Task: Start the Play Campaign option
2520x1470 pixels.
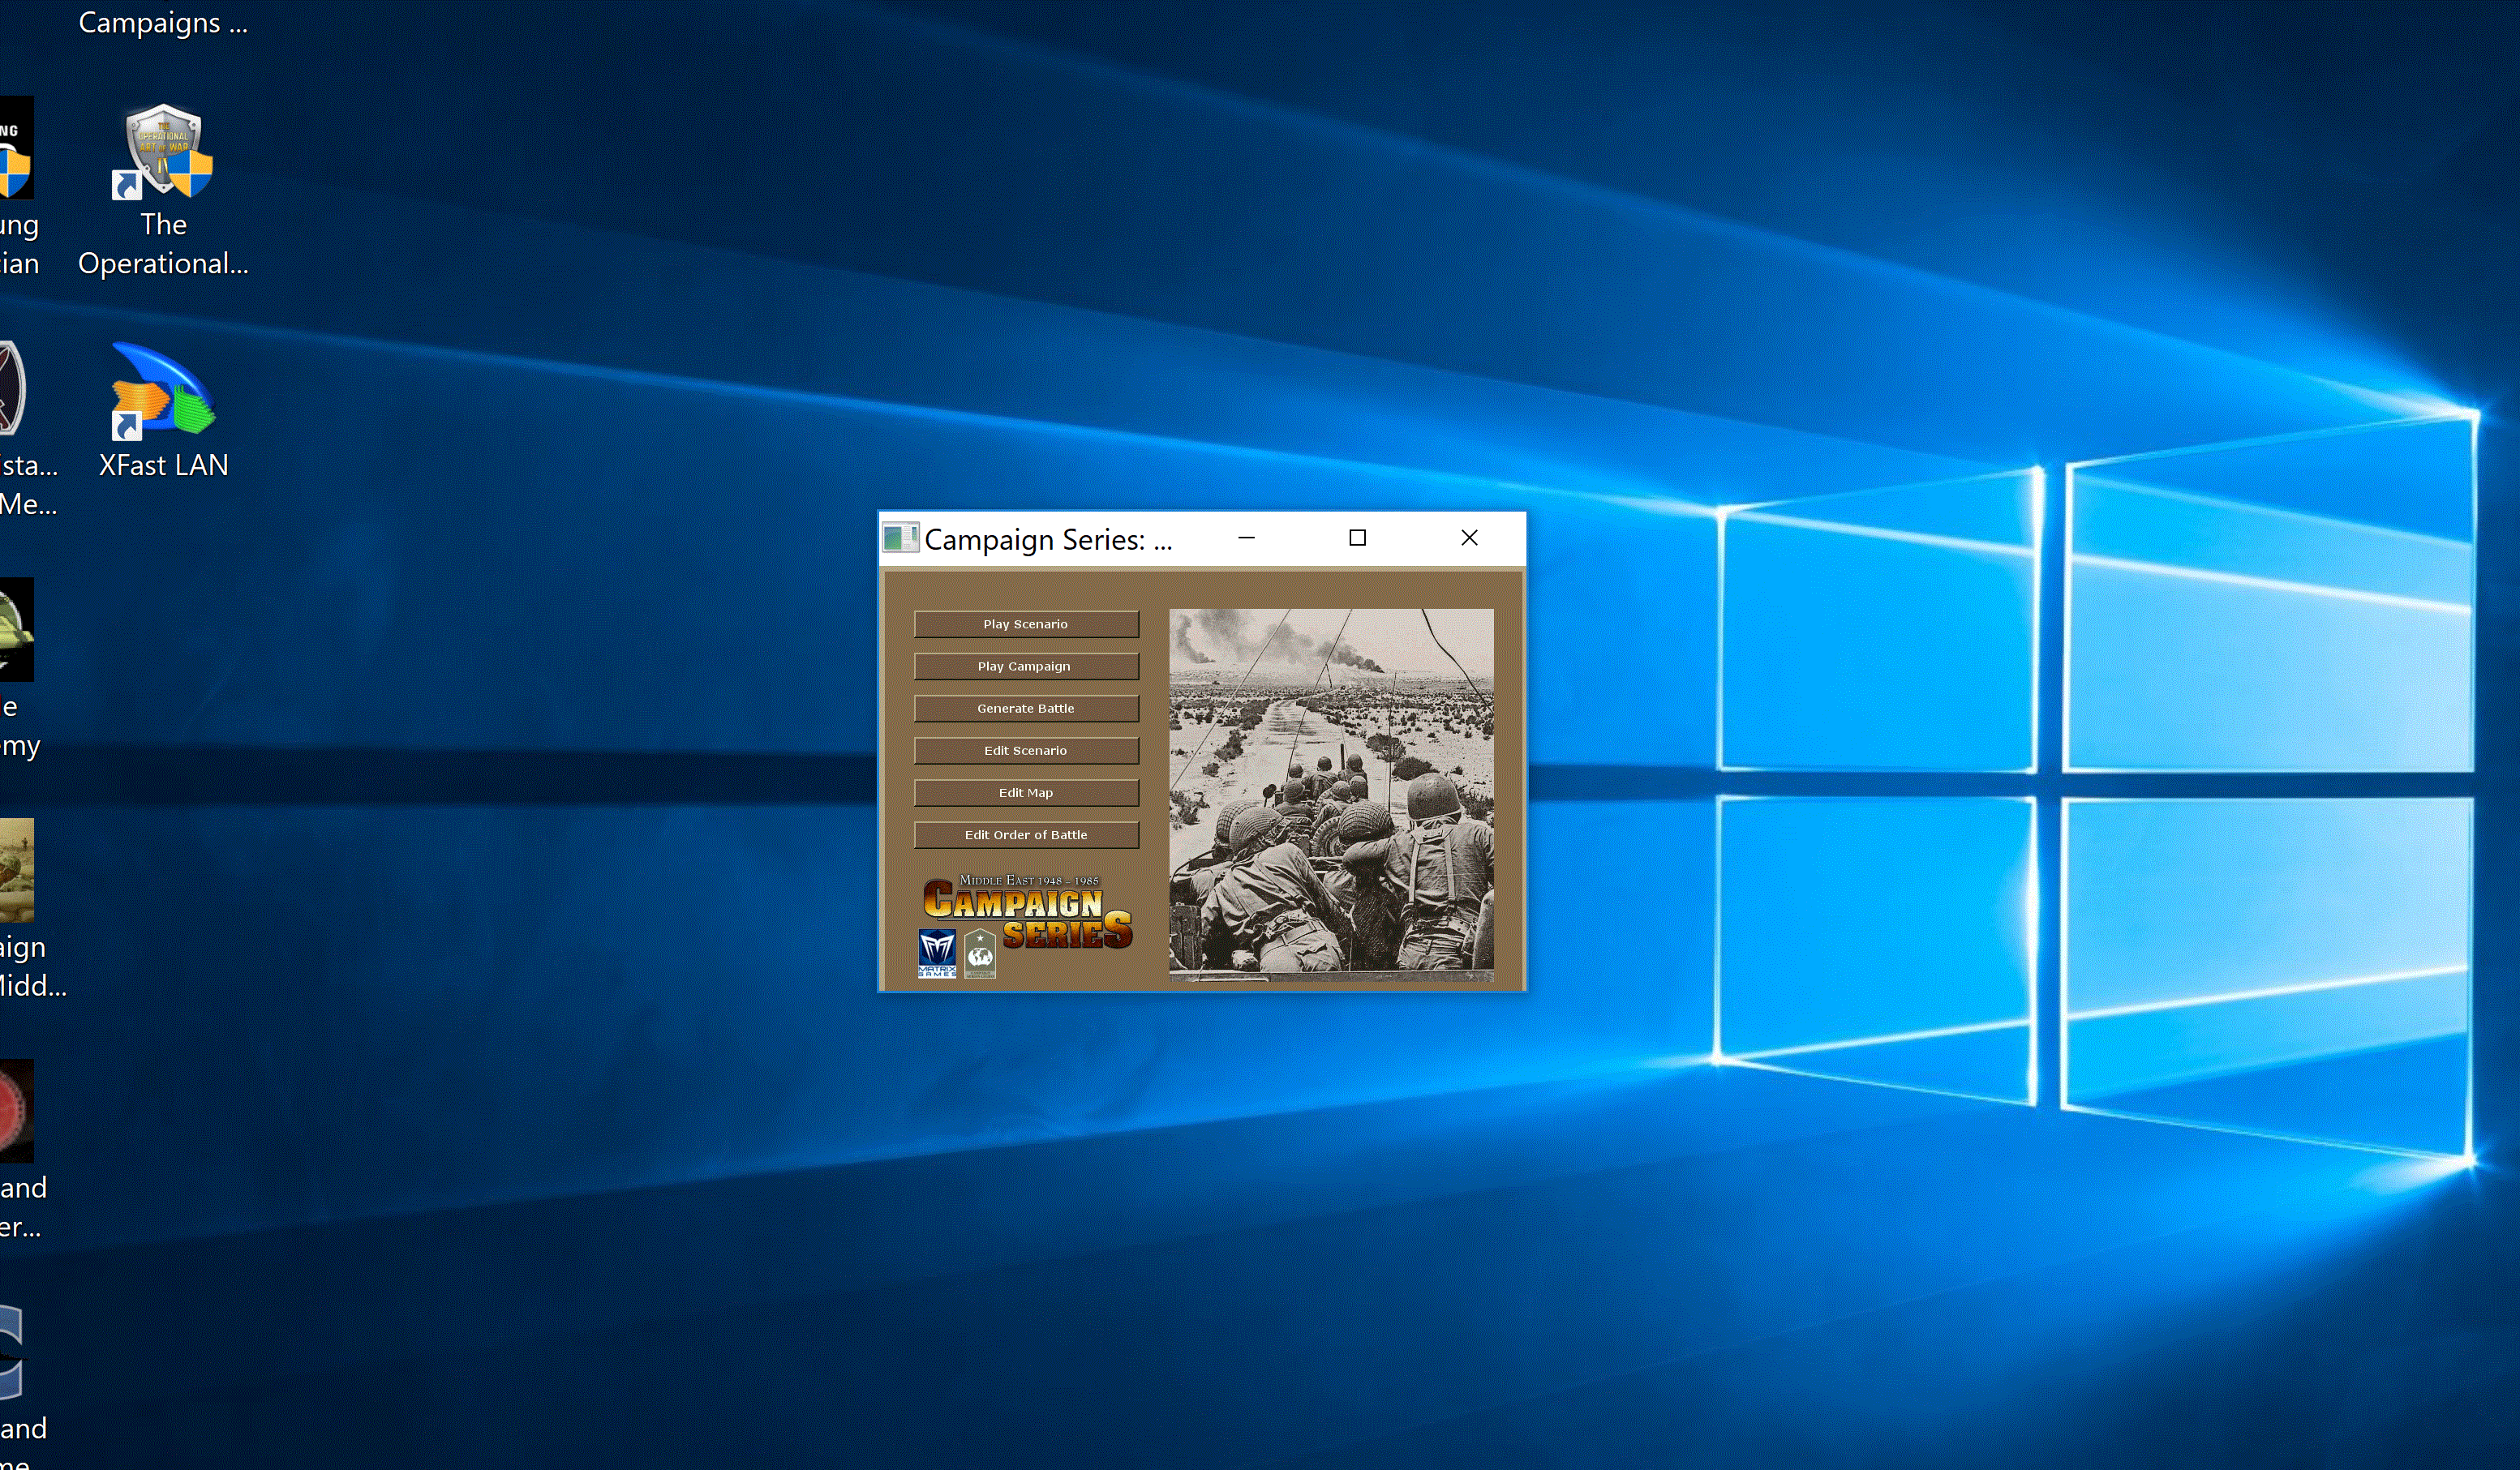Action: point(1026,666)
